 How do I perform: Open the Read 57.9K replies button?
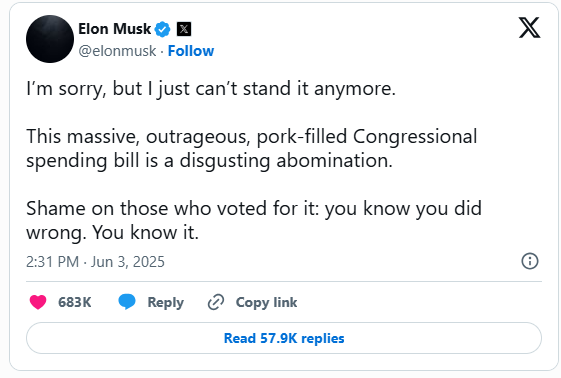click(284, 338)
